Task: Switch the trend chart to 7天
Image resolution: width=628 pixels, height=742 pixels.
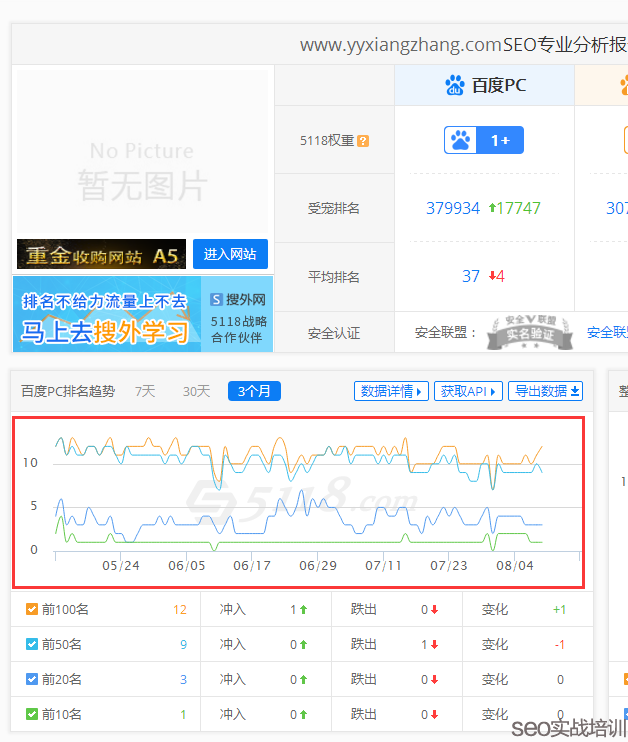Action: pos(145,391)
